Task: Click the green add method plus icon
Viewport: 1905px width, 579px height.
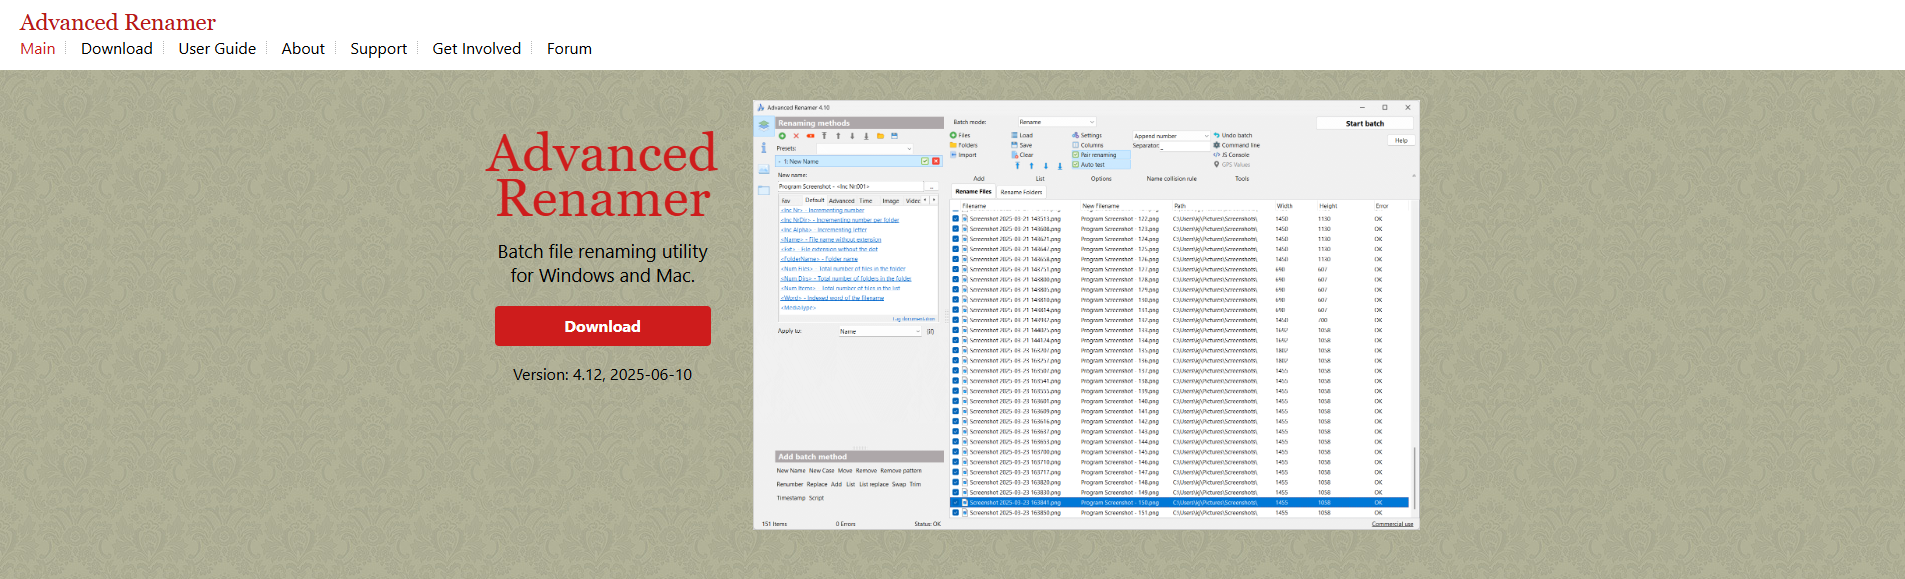Action: point(782,136)
